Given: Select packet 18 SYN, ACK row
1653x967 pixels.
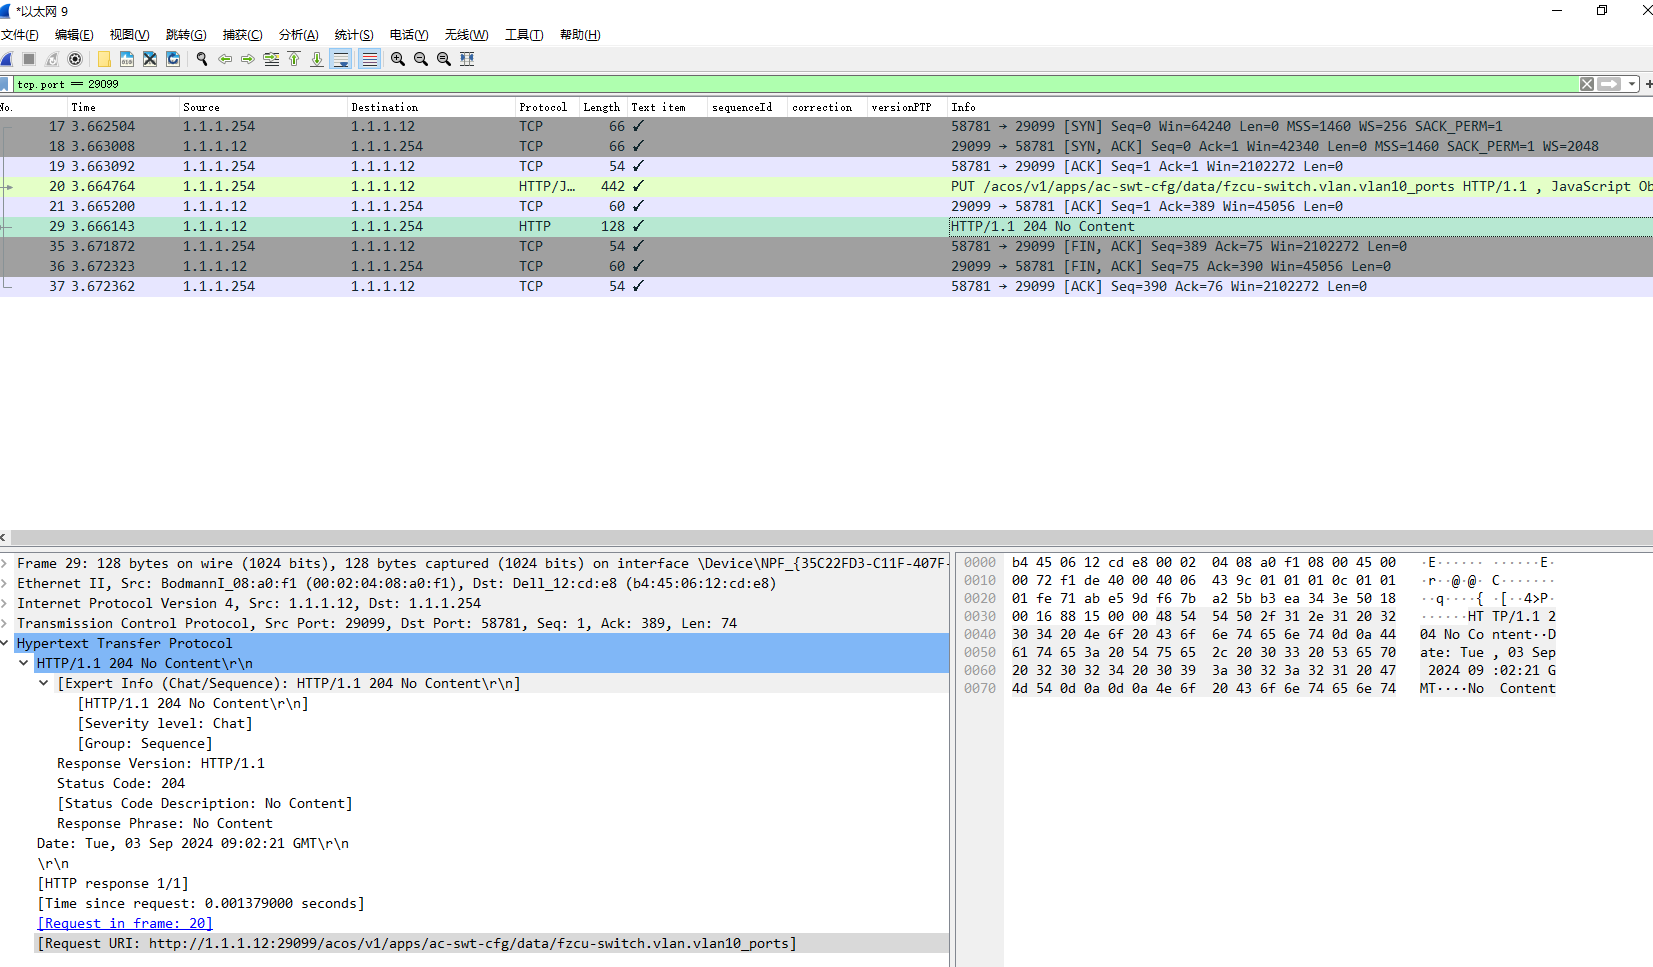Looking at the screenshot, I should click(x=826, y=146).
